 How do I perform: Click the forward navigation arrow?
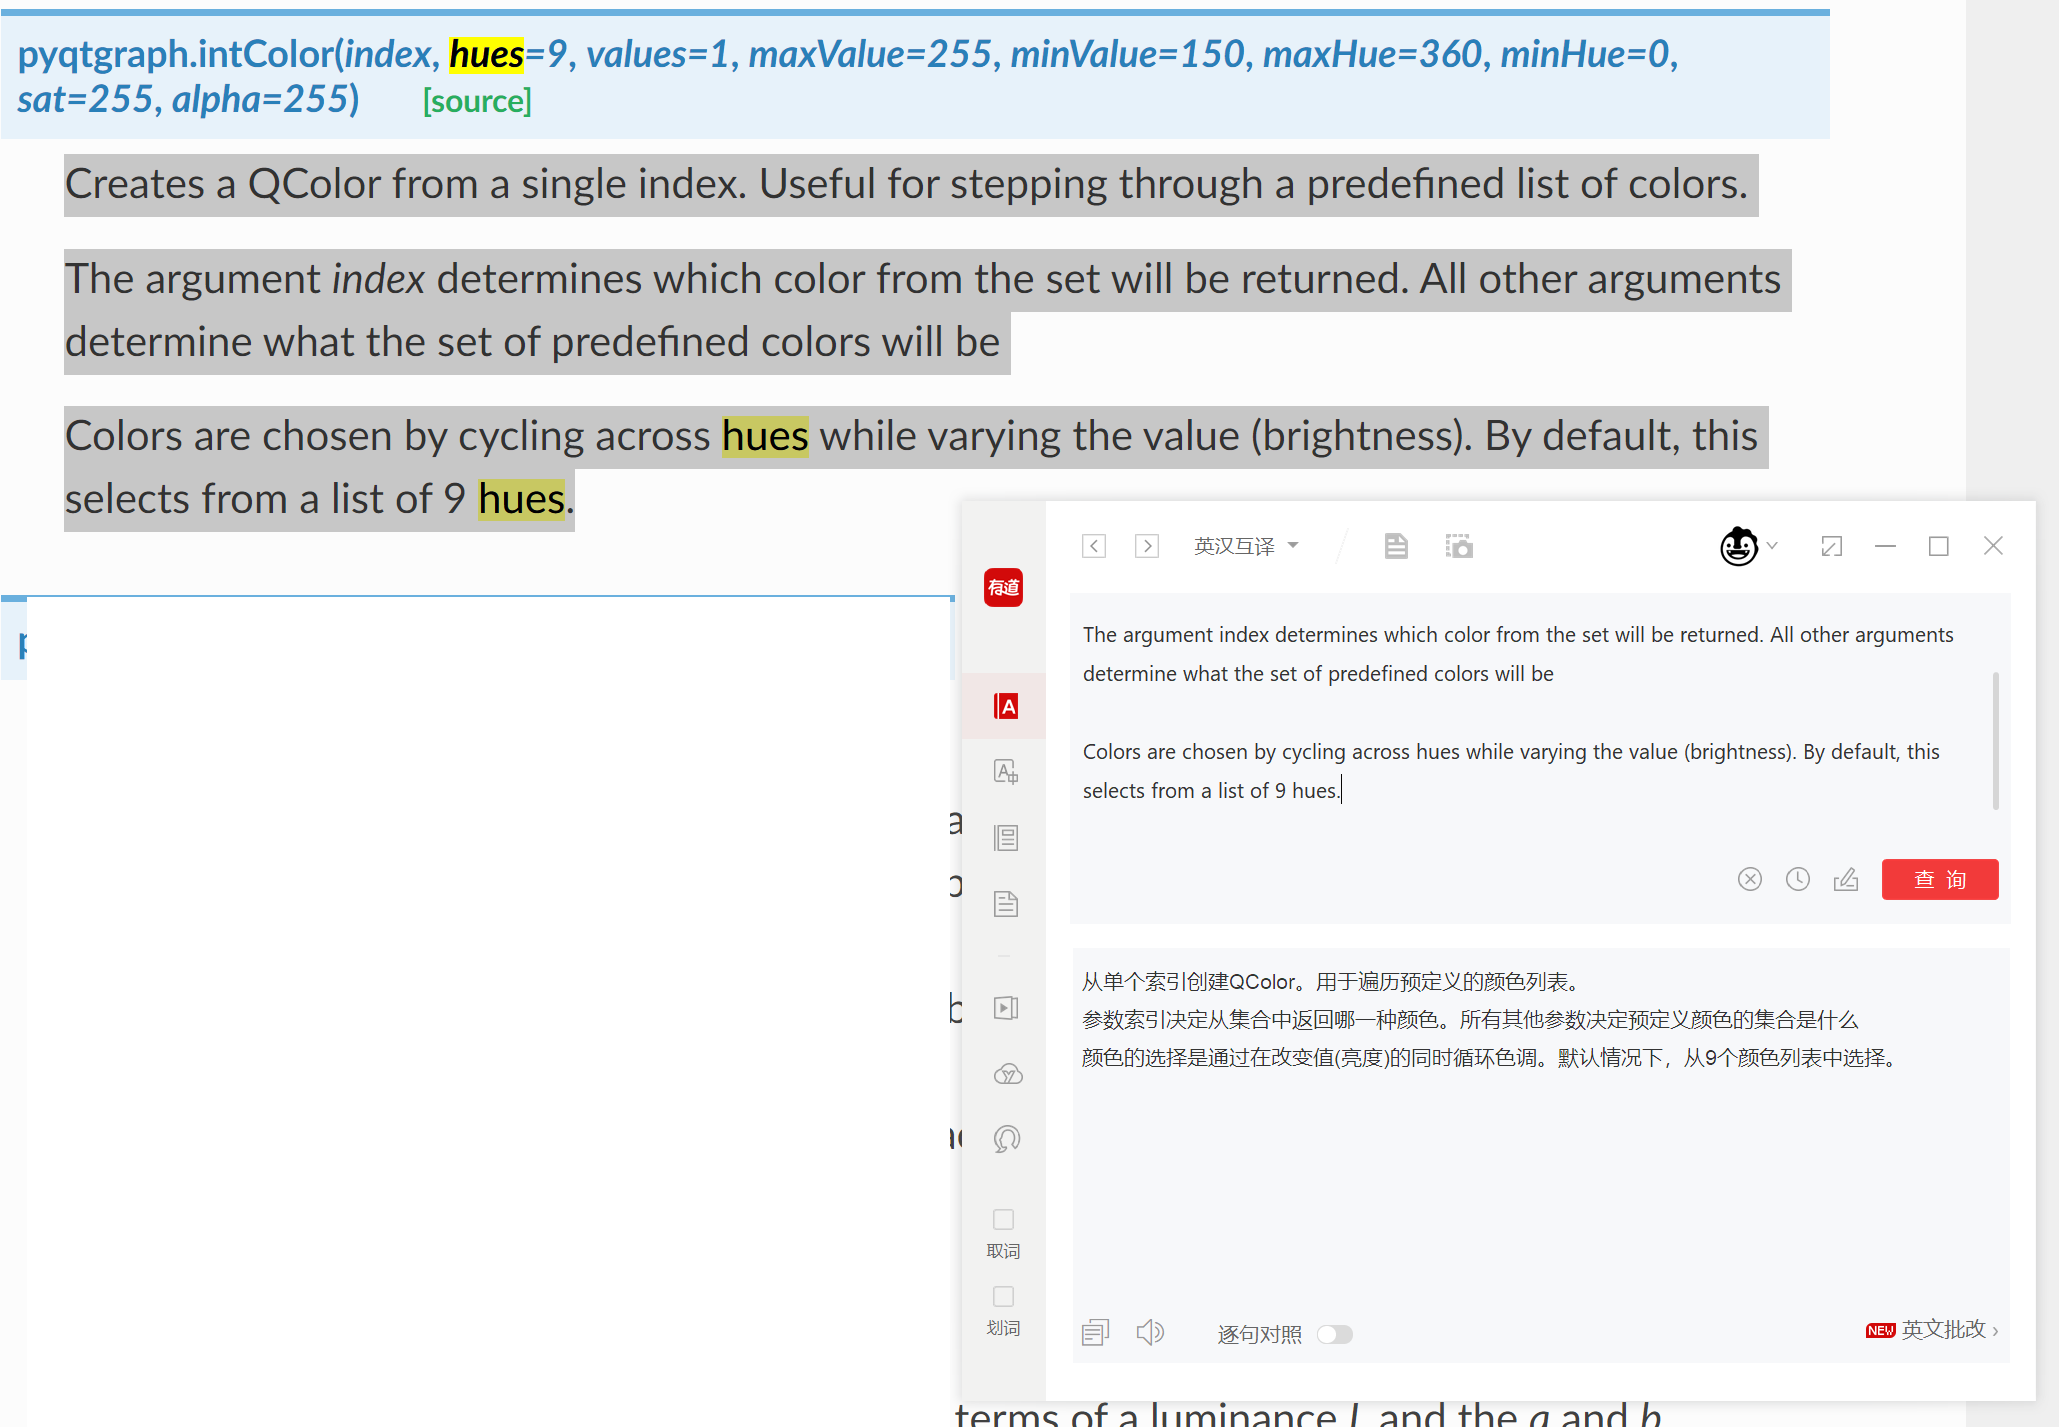[x=1146, y=546]
